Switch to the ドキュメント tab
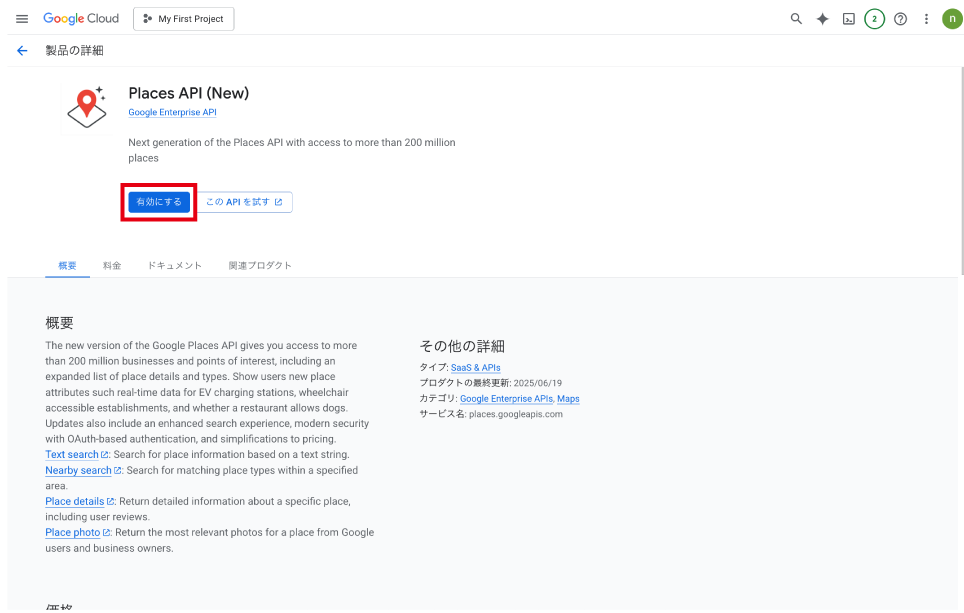 [174, 266]
